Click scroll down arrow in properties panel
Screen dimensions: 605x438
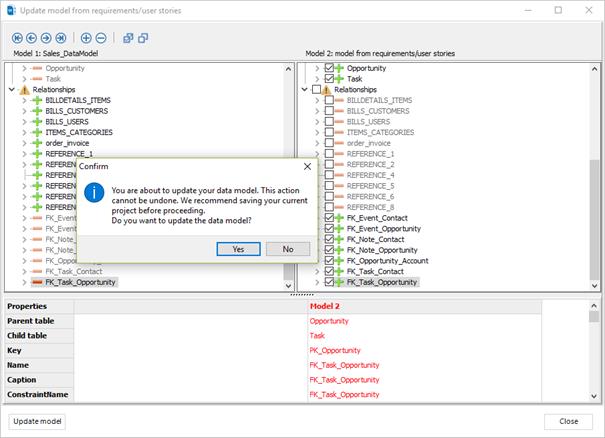(594, 396)
